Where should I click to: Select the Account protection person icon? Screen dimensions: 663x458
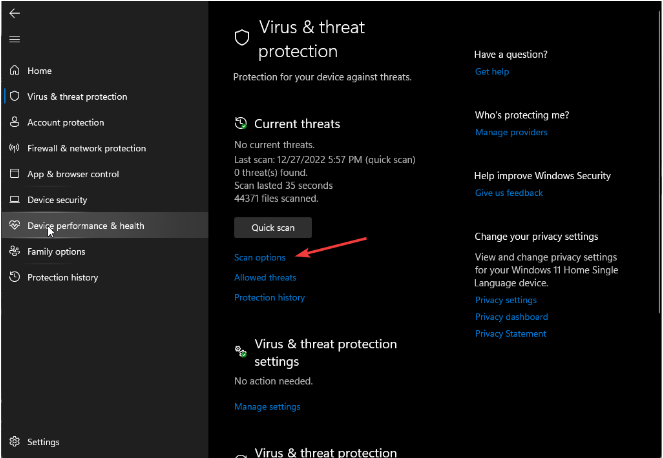point(14,123)
